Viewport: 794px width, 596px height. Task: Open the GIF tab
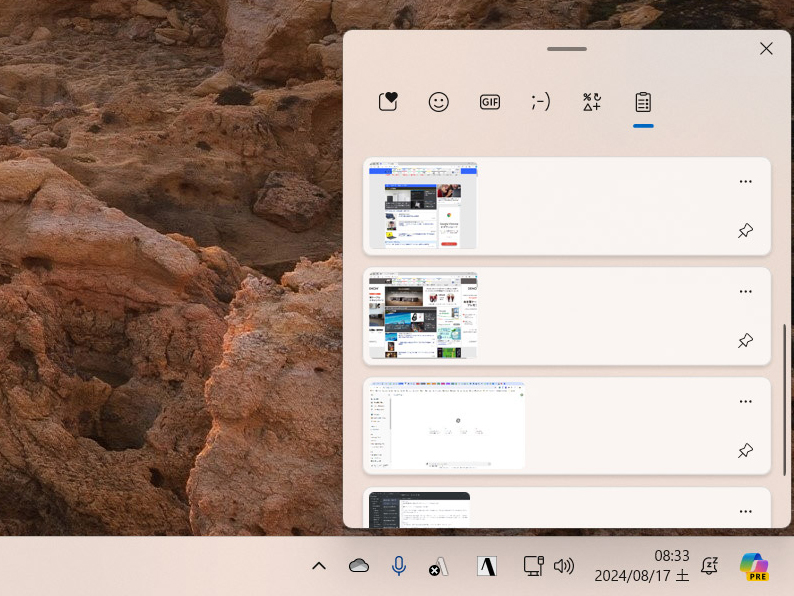click(x=490, y=102)
